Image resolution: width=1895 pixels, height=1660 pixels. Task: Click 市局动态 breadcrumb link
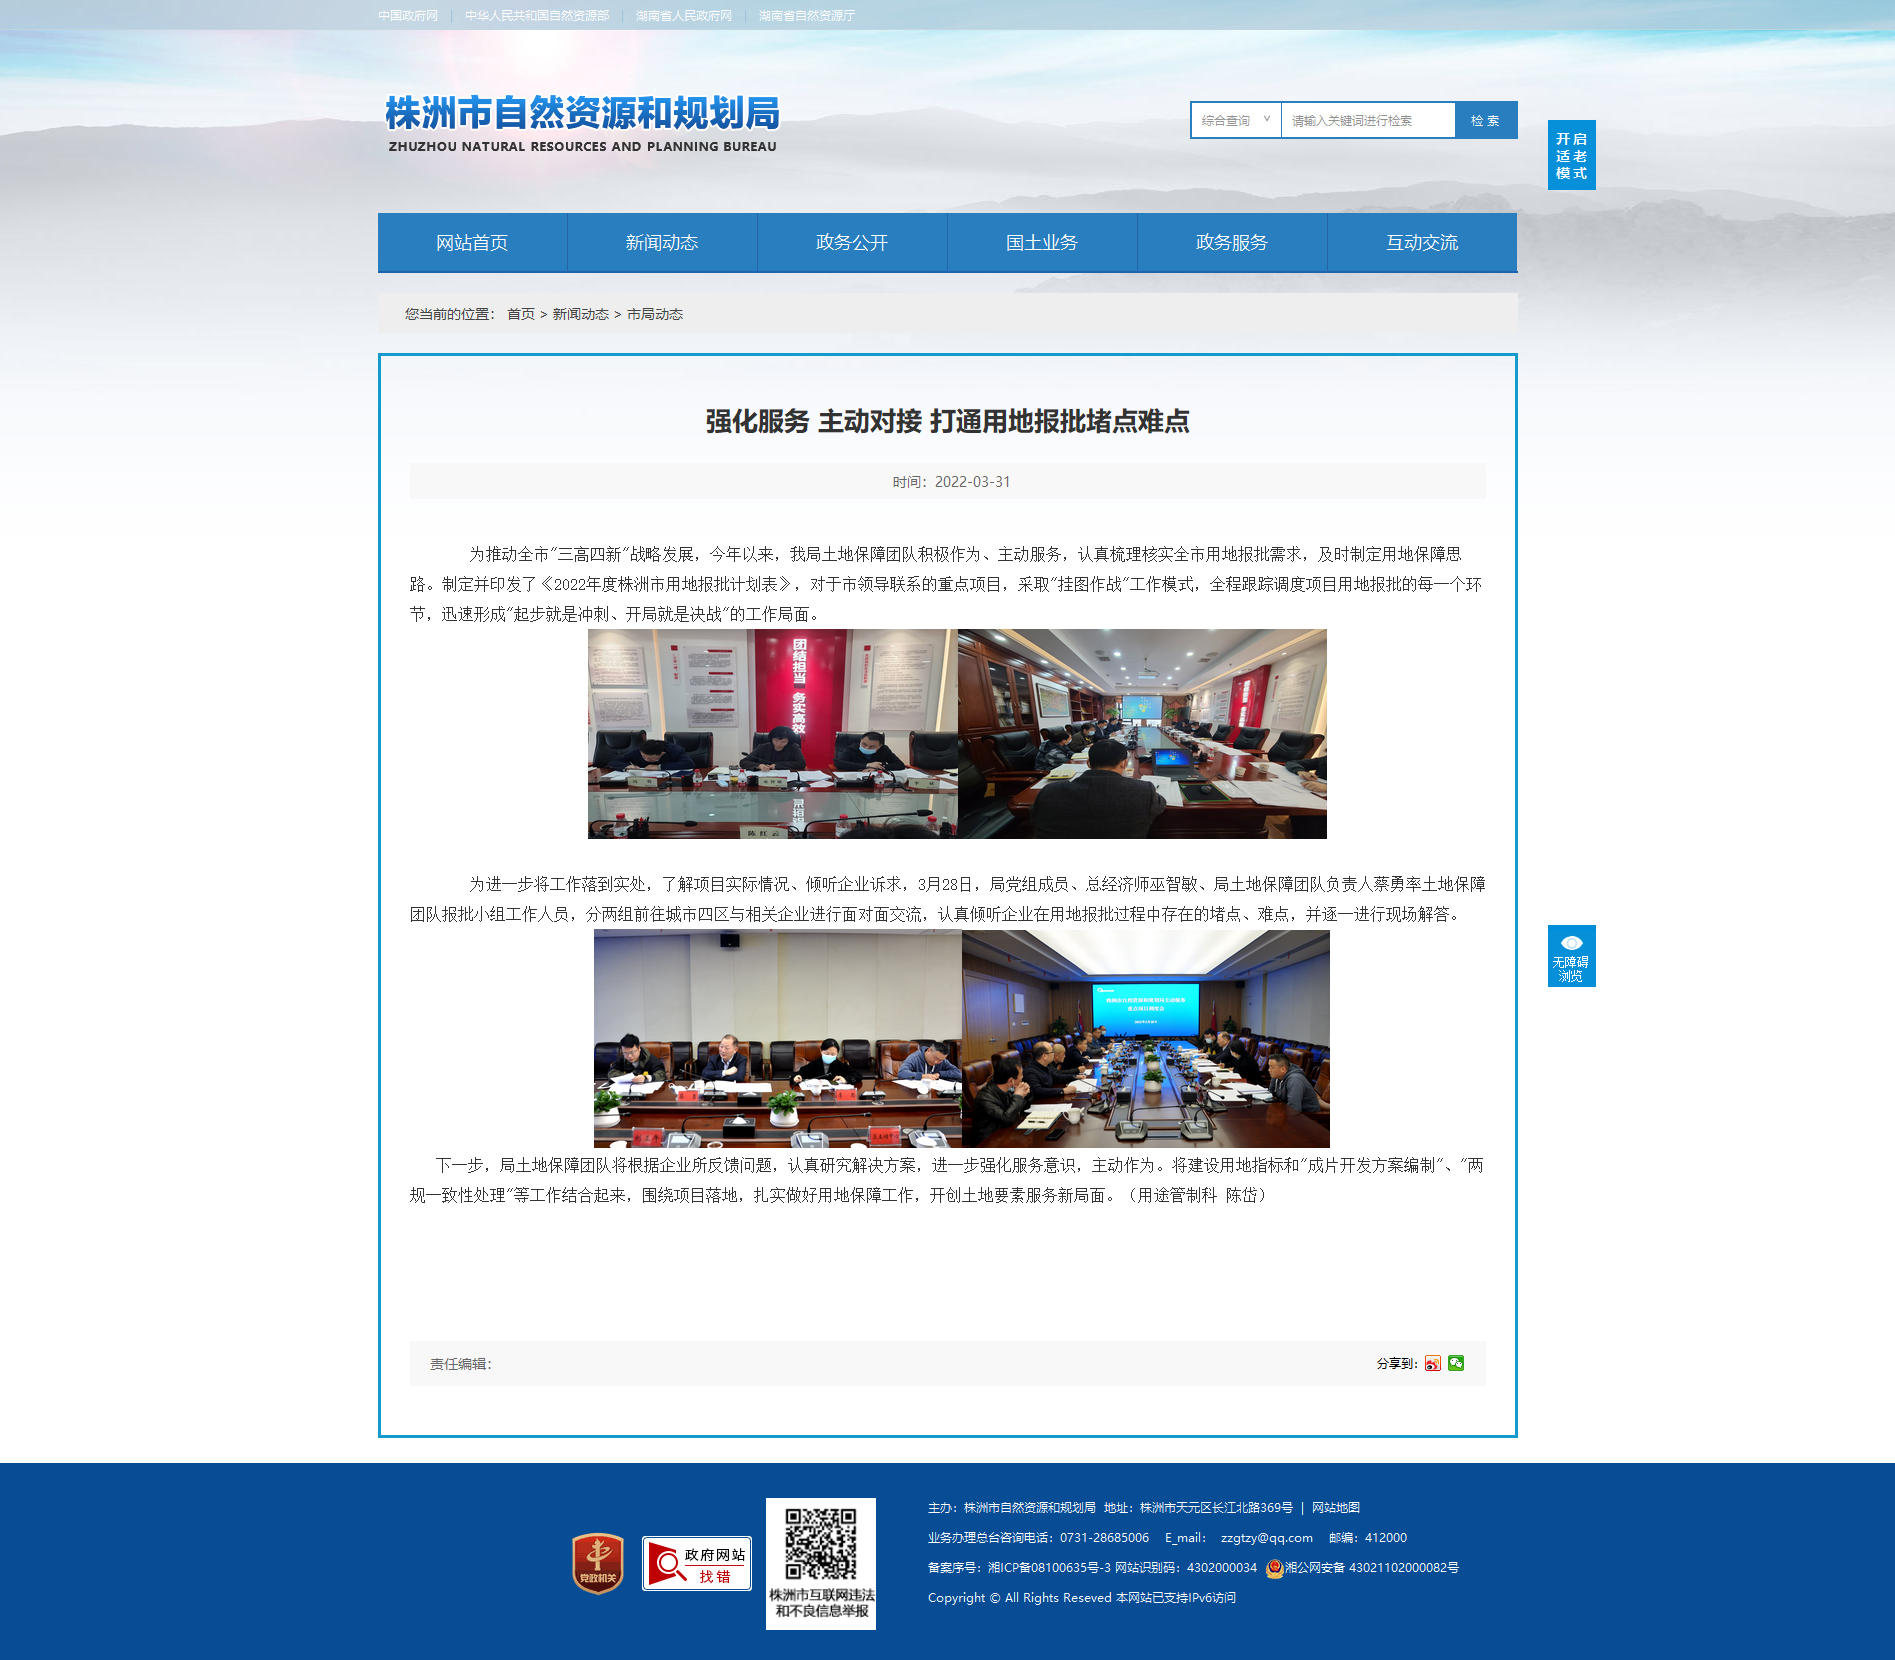point(655,314)
